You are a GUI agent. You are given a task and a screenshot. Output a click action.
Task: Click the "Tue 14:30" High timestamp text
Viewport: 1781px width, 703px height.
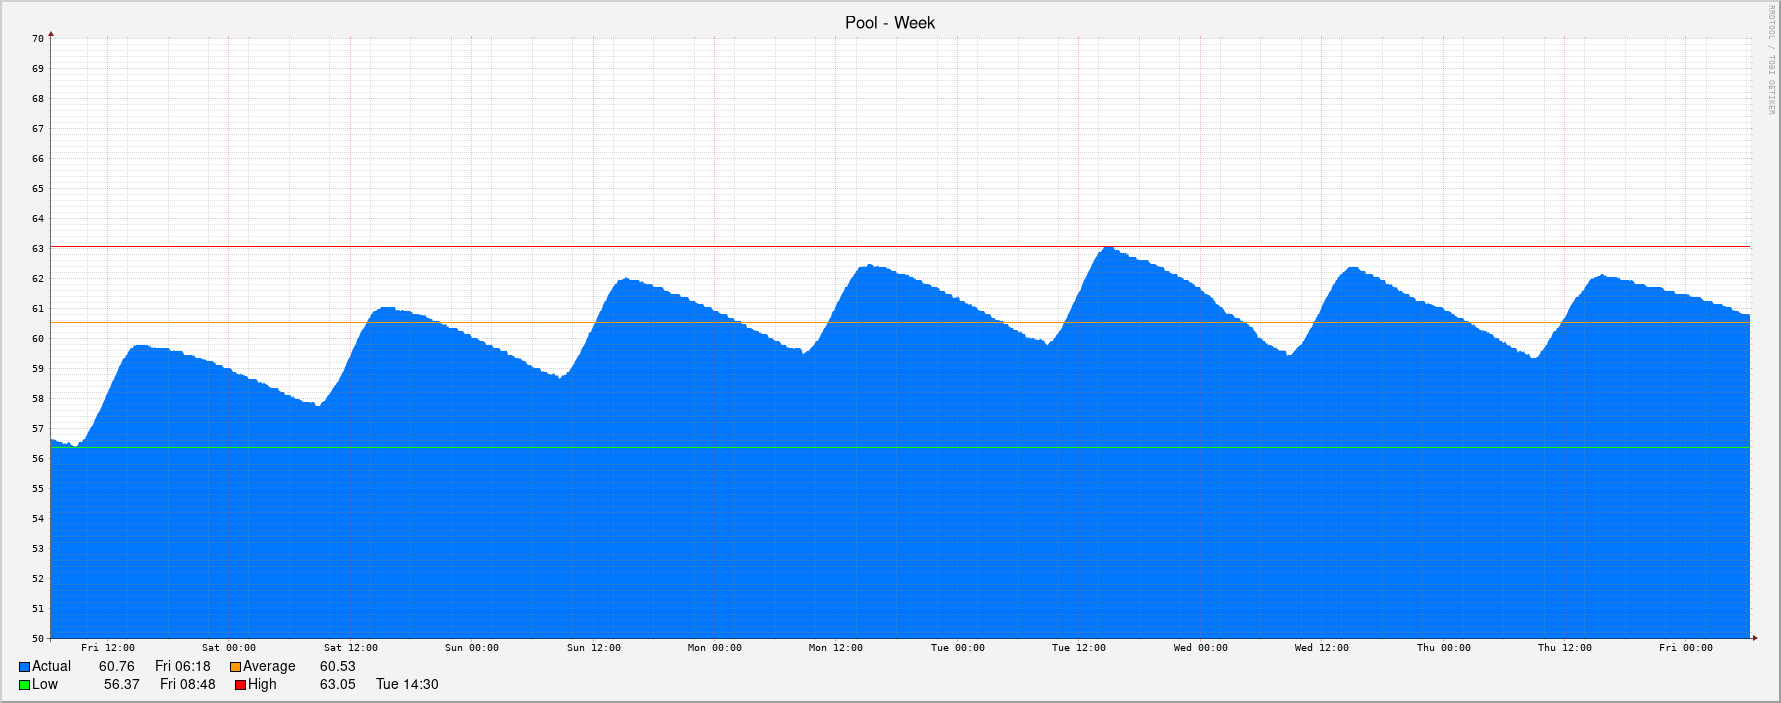point(407,685)
